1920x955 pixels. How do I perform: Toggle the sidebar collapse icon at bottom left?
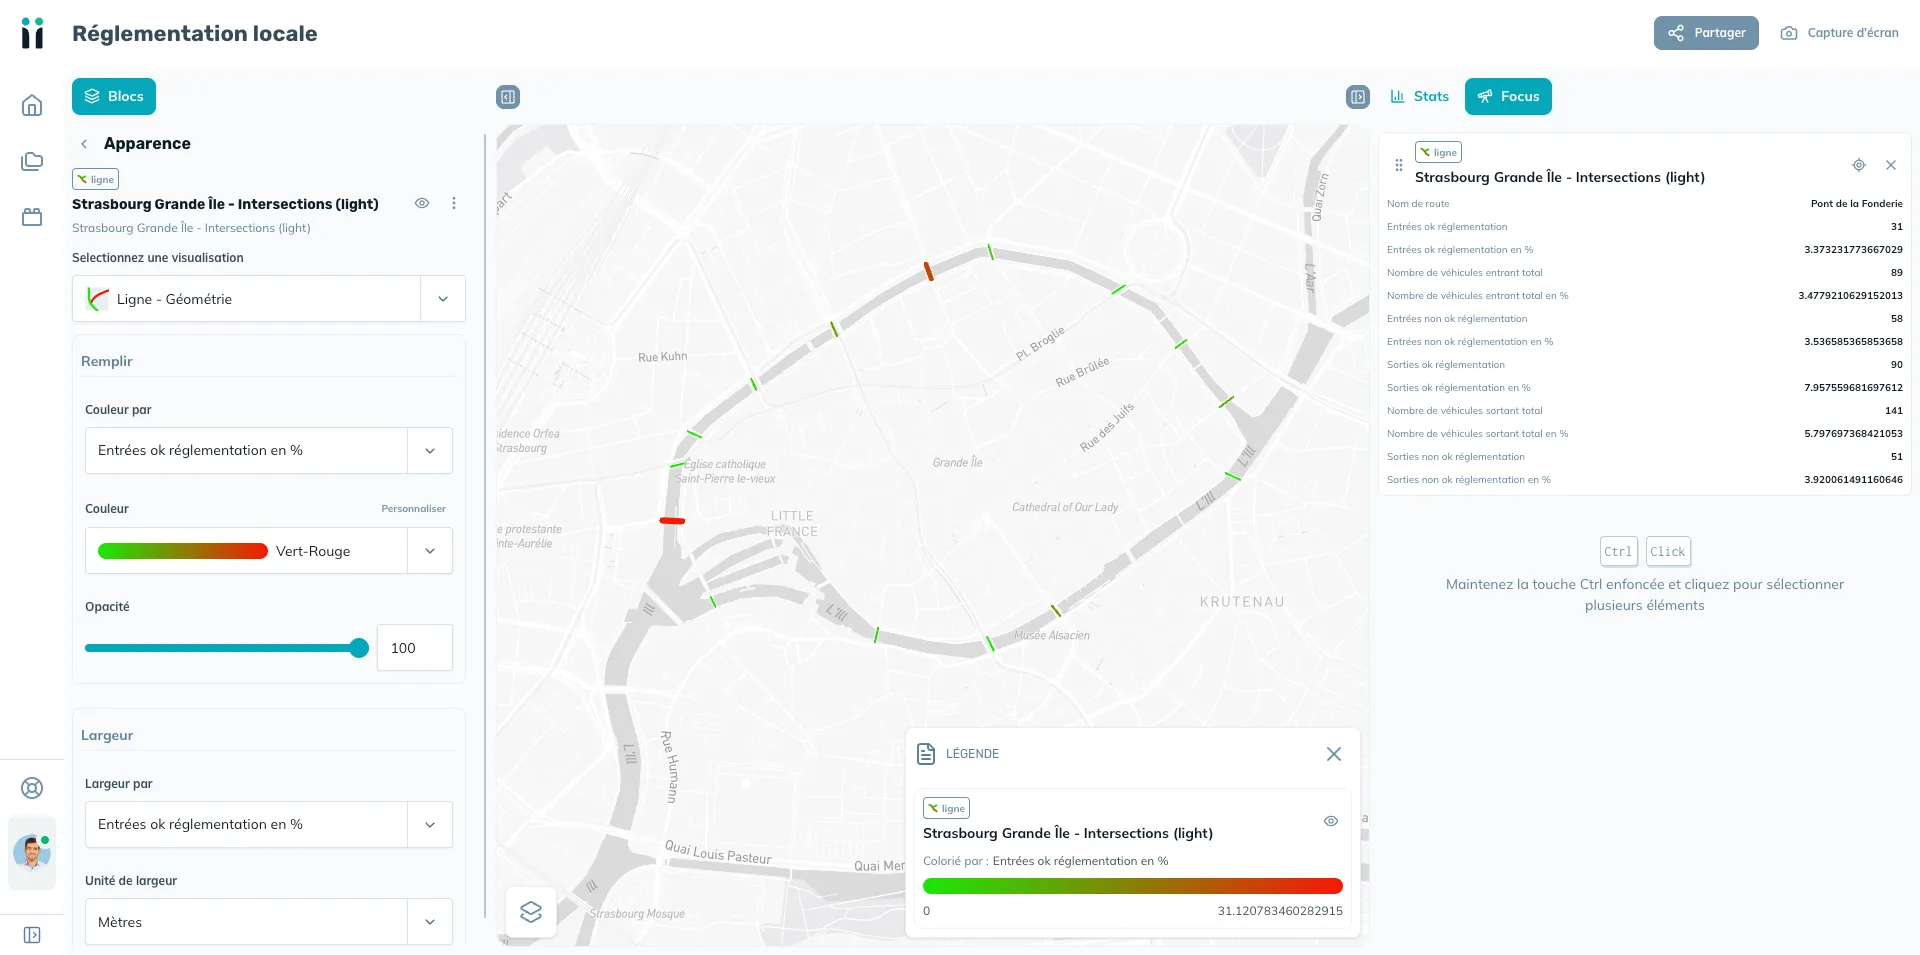(32, 935)
